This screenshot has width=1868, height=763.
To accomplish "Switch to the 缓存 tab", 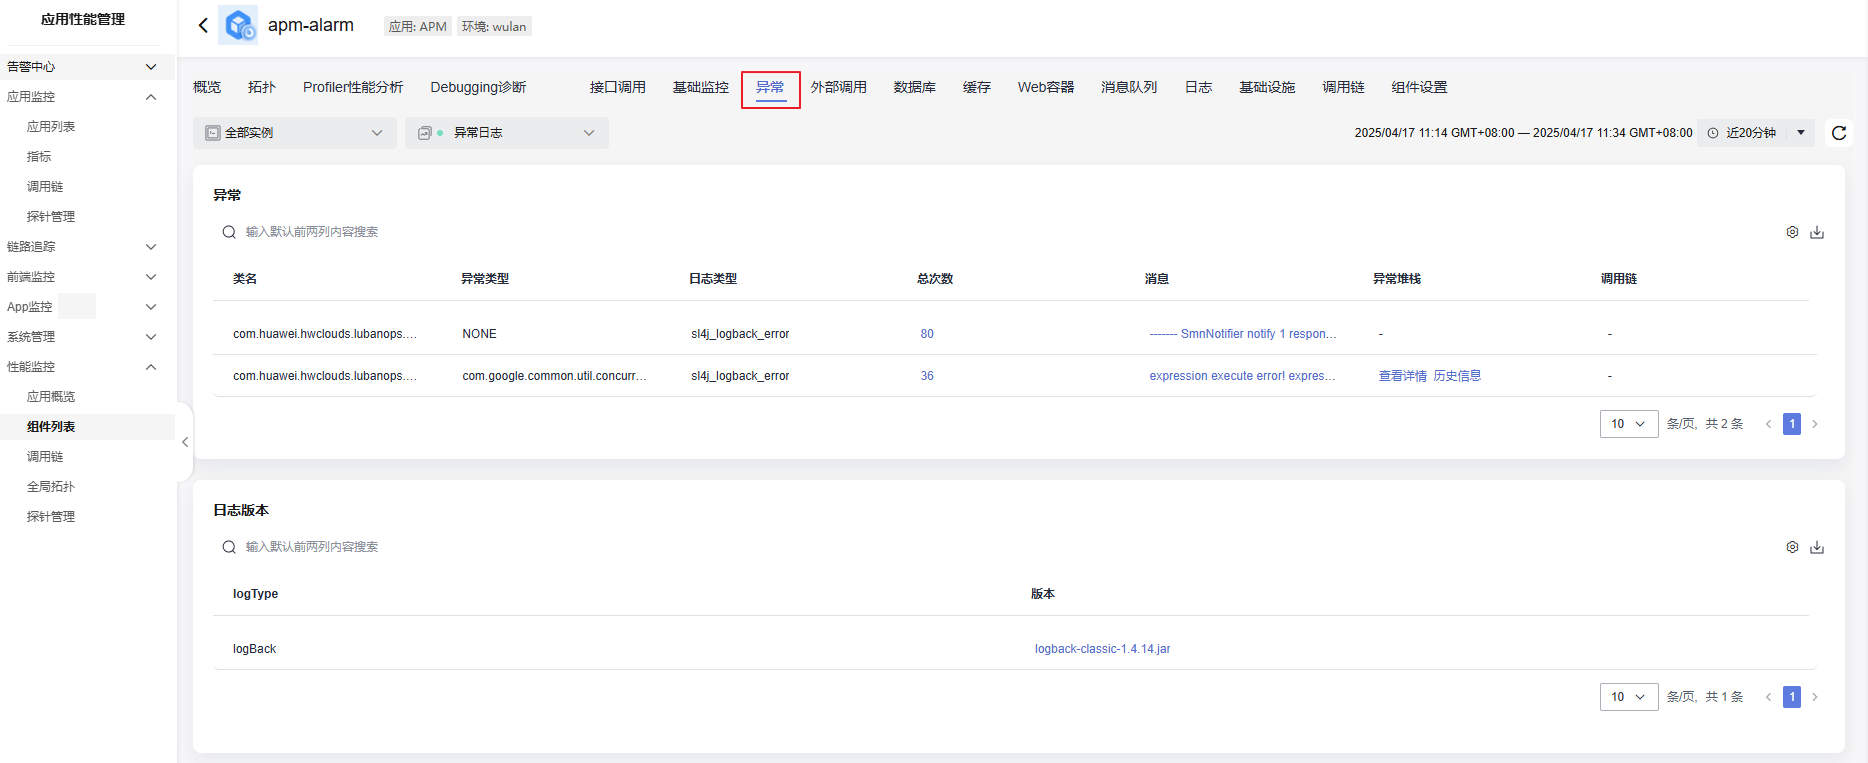I will pyautogui.click(x=976, y=88).
